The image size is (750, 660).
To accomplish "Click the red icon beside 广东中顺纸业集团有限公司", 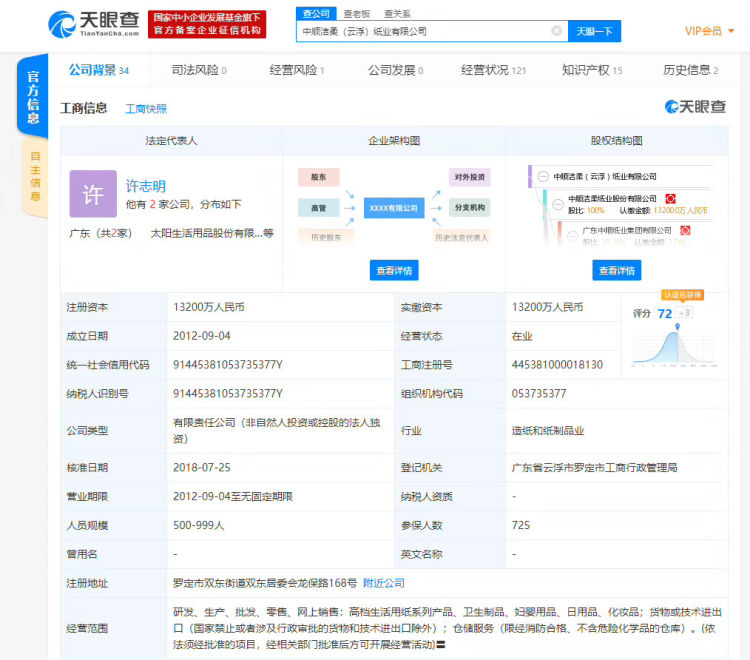I will pyautogui.click(x=685, y=231).
